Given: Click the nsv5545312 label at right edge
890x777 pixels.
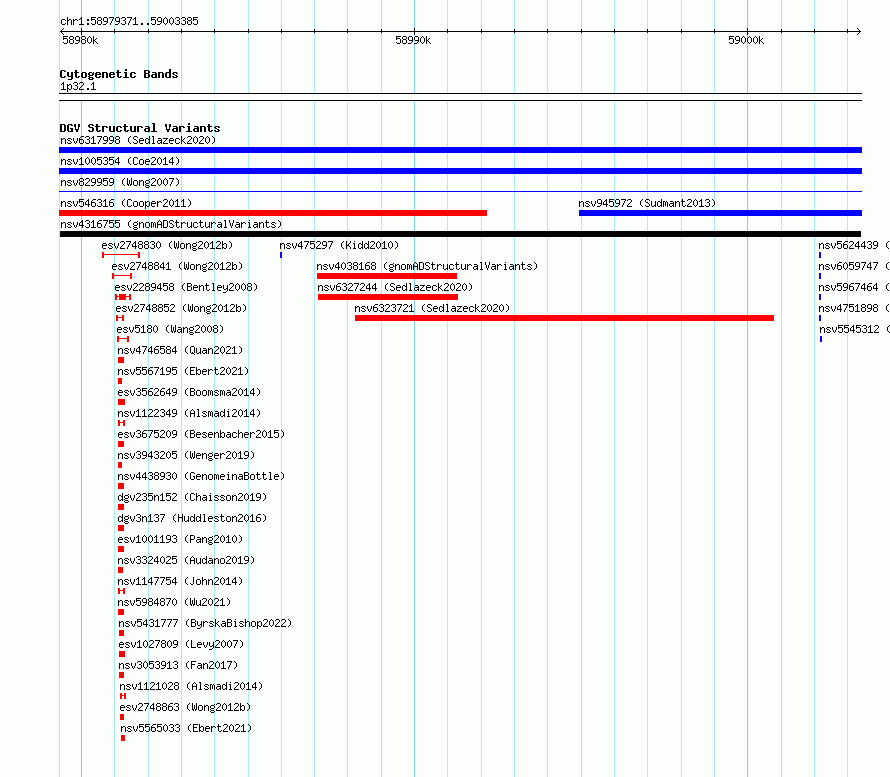Looking at the screenshot, I should 854,329.
